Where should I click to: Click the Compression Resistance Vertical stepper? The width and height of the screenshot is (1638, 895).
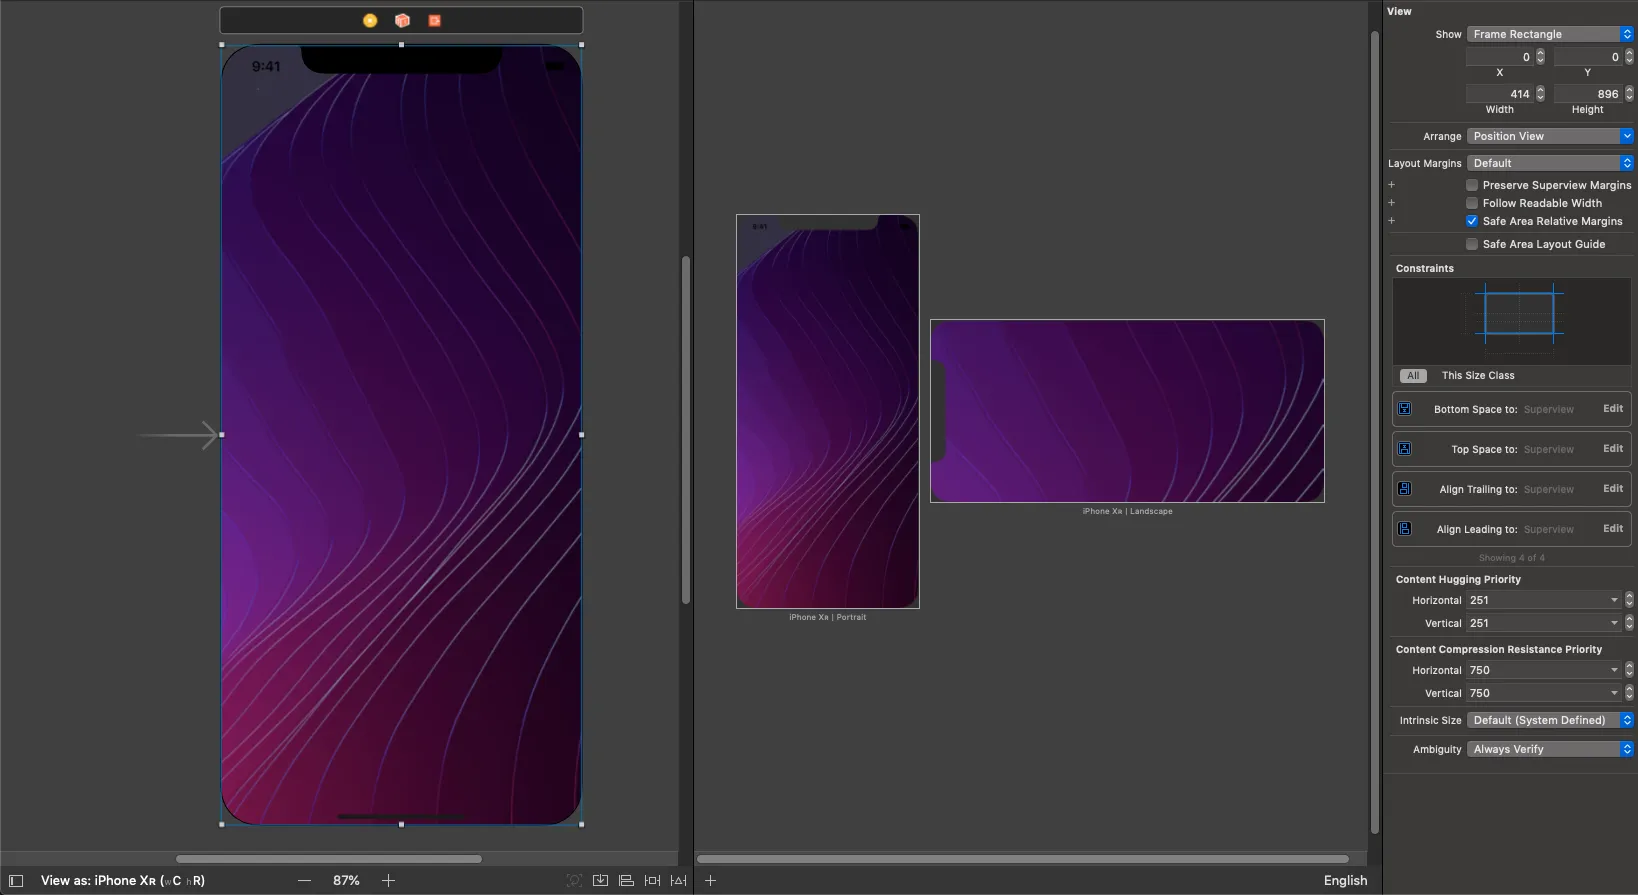tap(1629, 693)
